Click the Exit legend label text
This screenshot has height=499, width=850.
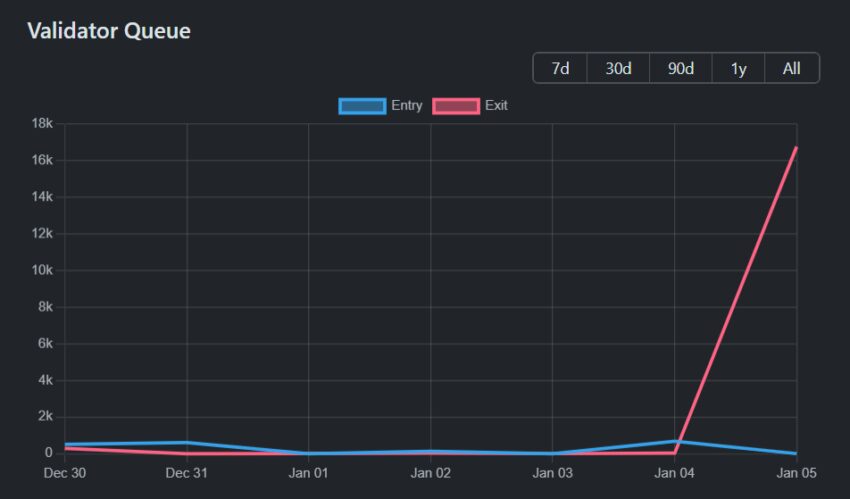[496, 105]
